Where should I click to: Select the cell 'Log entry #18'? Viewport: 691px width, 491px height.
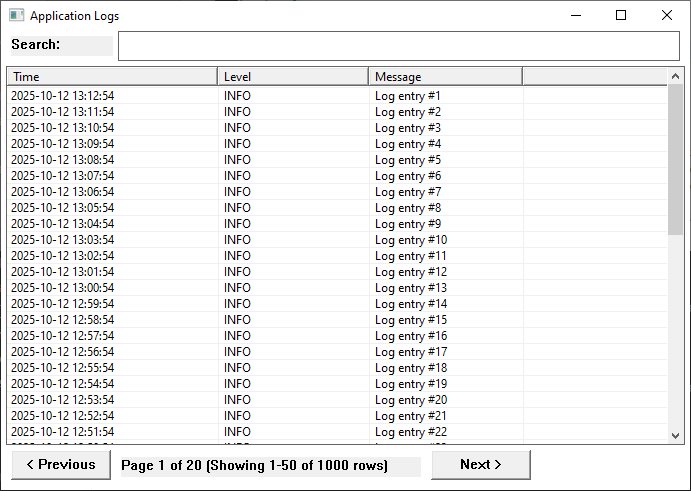click(411, 368)
